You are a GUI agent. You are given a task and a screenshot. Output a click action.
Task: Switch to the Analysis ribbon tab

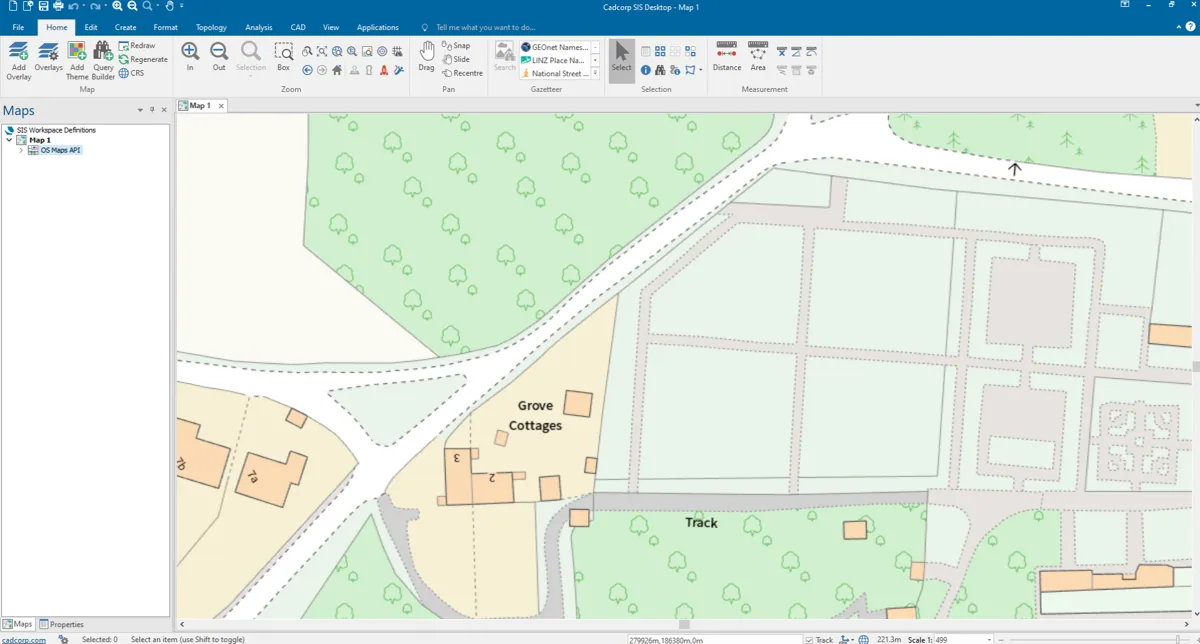pyautogui.click(x=258, y=27)
